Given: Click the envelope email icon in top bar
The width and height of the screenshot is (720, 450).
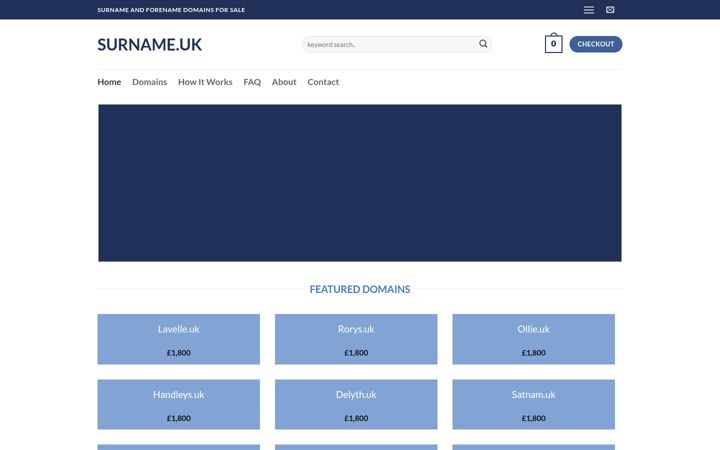Looking at the screenshot, I should pos(610,10).
